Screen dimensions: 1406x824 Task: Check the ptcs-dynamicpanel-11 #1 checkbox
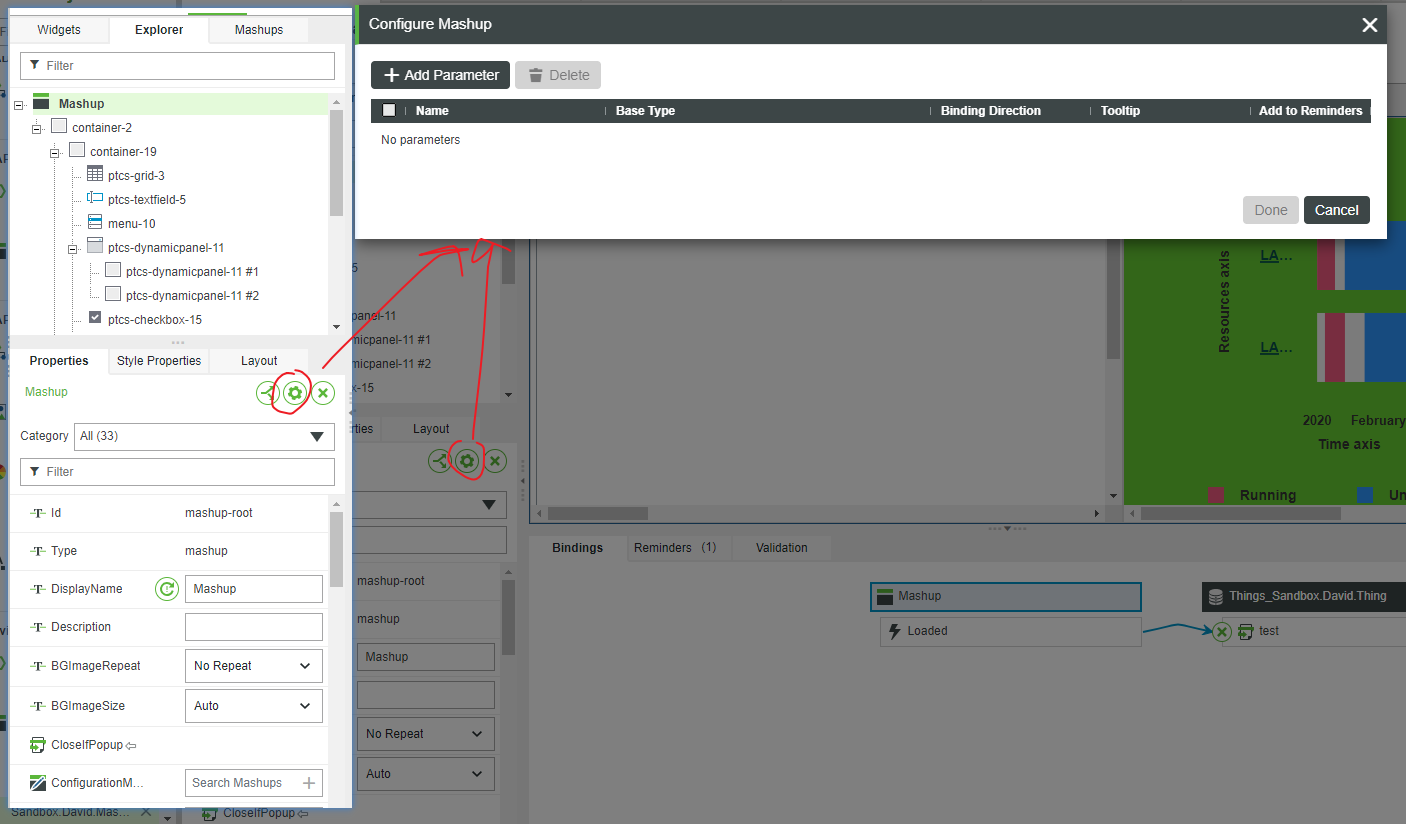113,270
